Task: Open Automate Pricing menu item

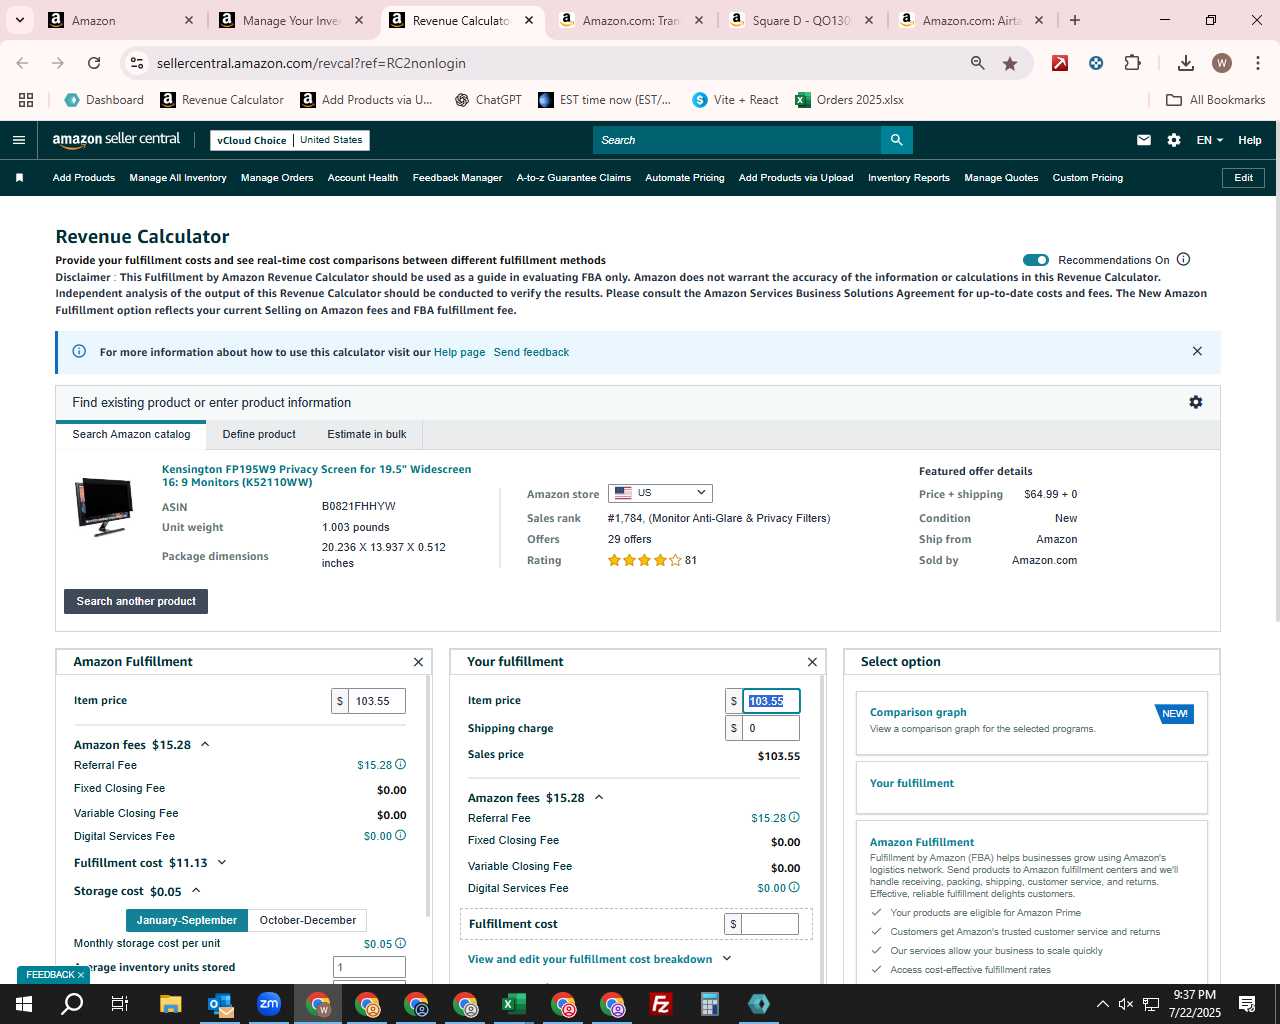Action: (x=685, y=178)
